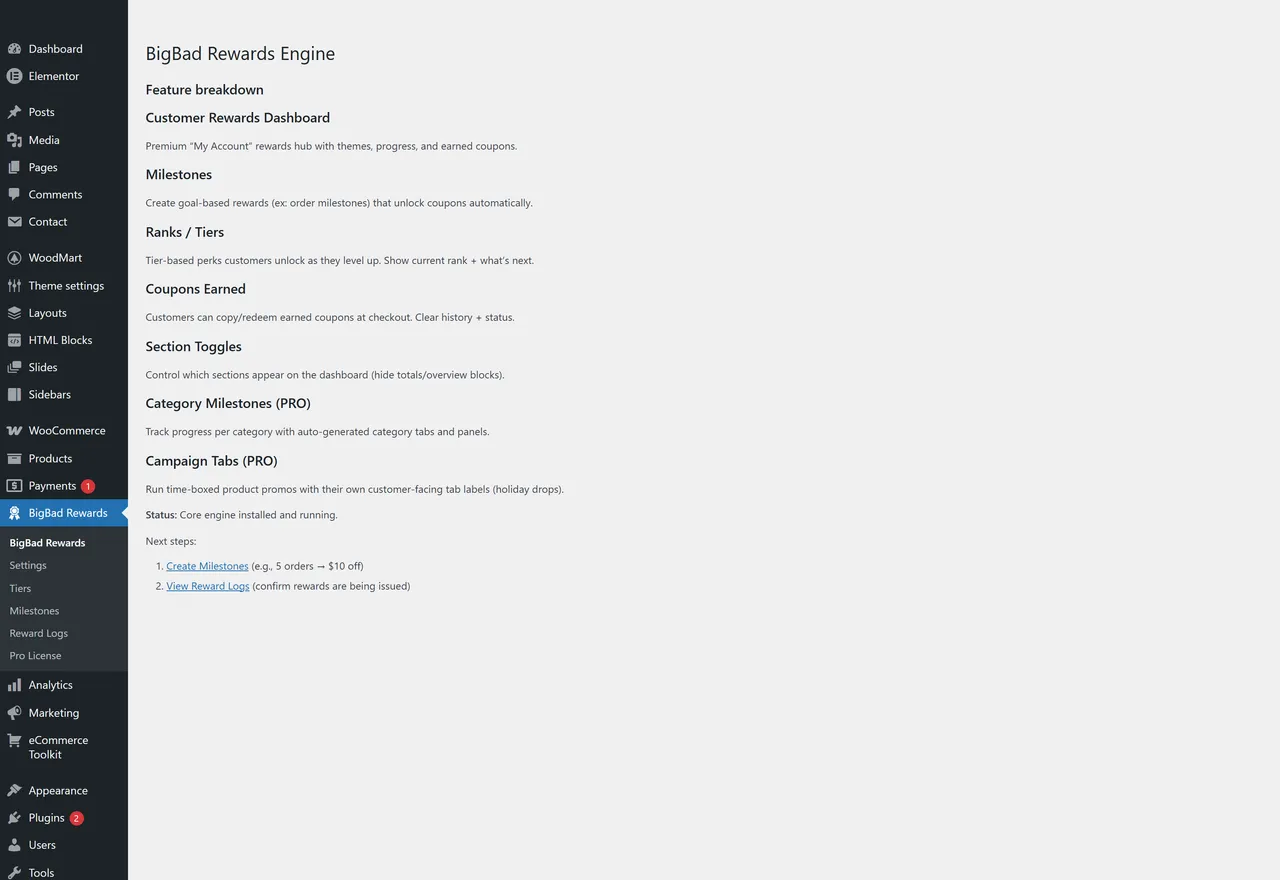Click the Section Toggles heading
This screenshot has width=1280, height=880.
[x=194, y=347]
